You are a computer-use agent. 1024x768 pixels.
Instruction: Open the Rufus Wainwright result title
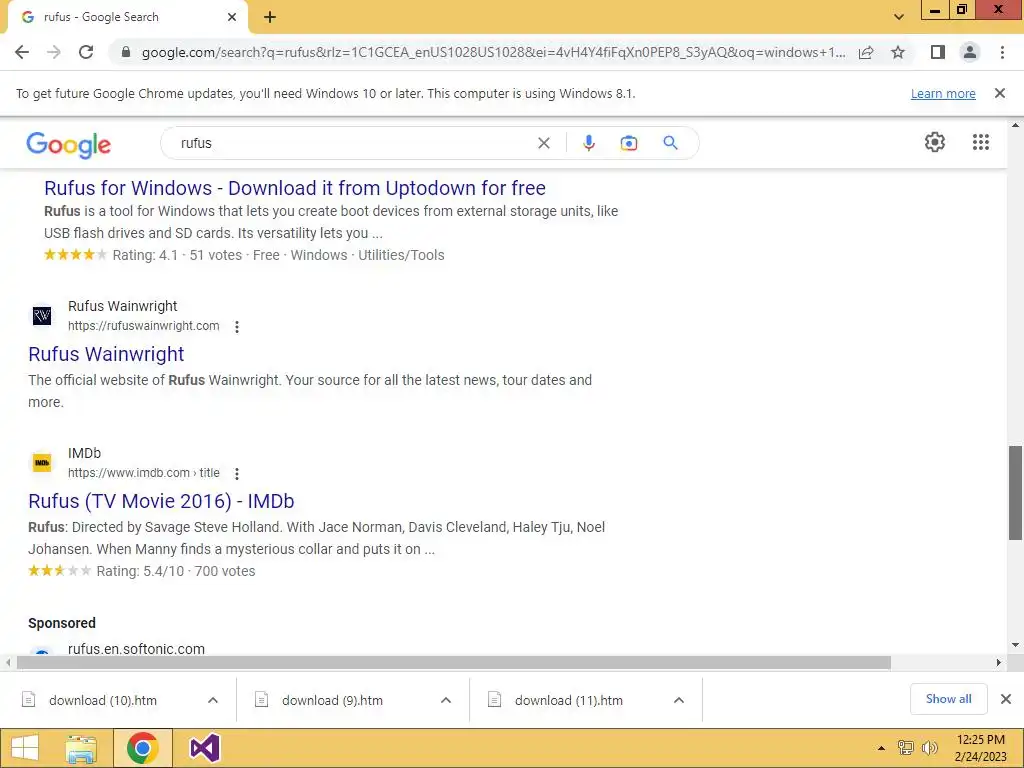pos(106,354)
